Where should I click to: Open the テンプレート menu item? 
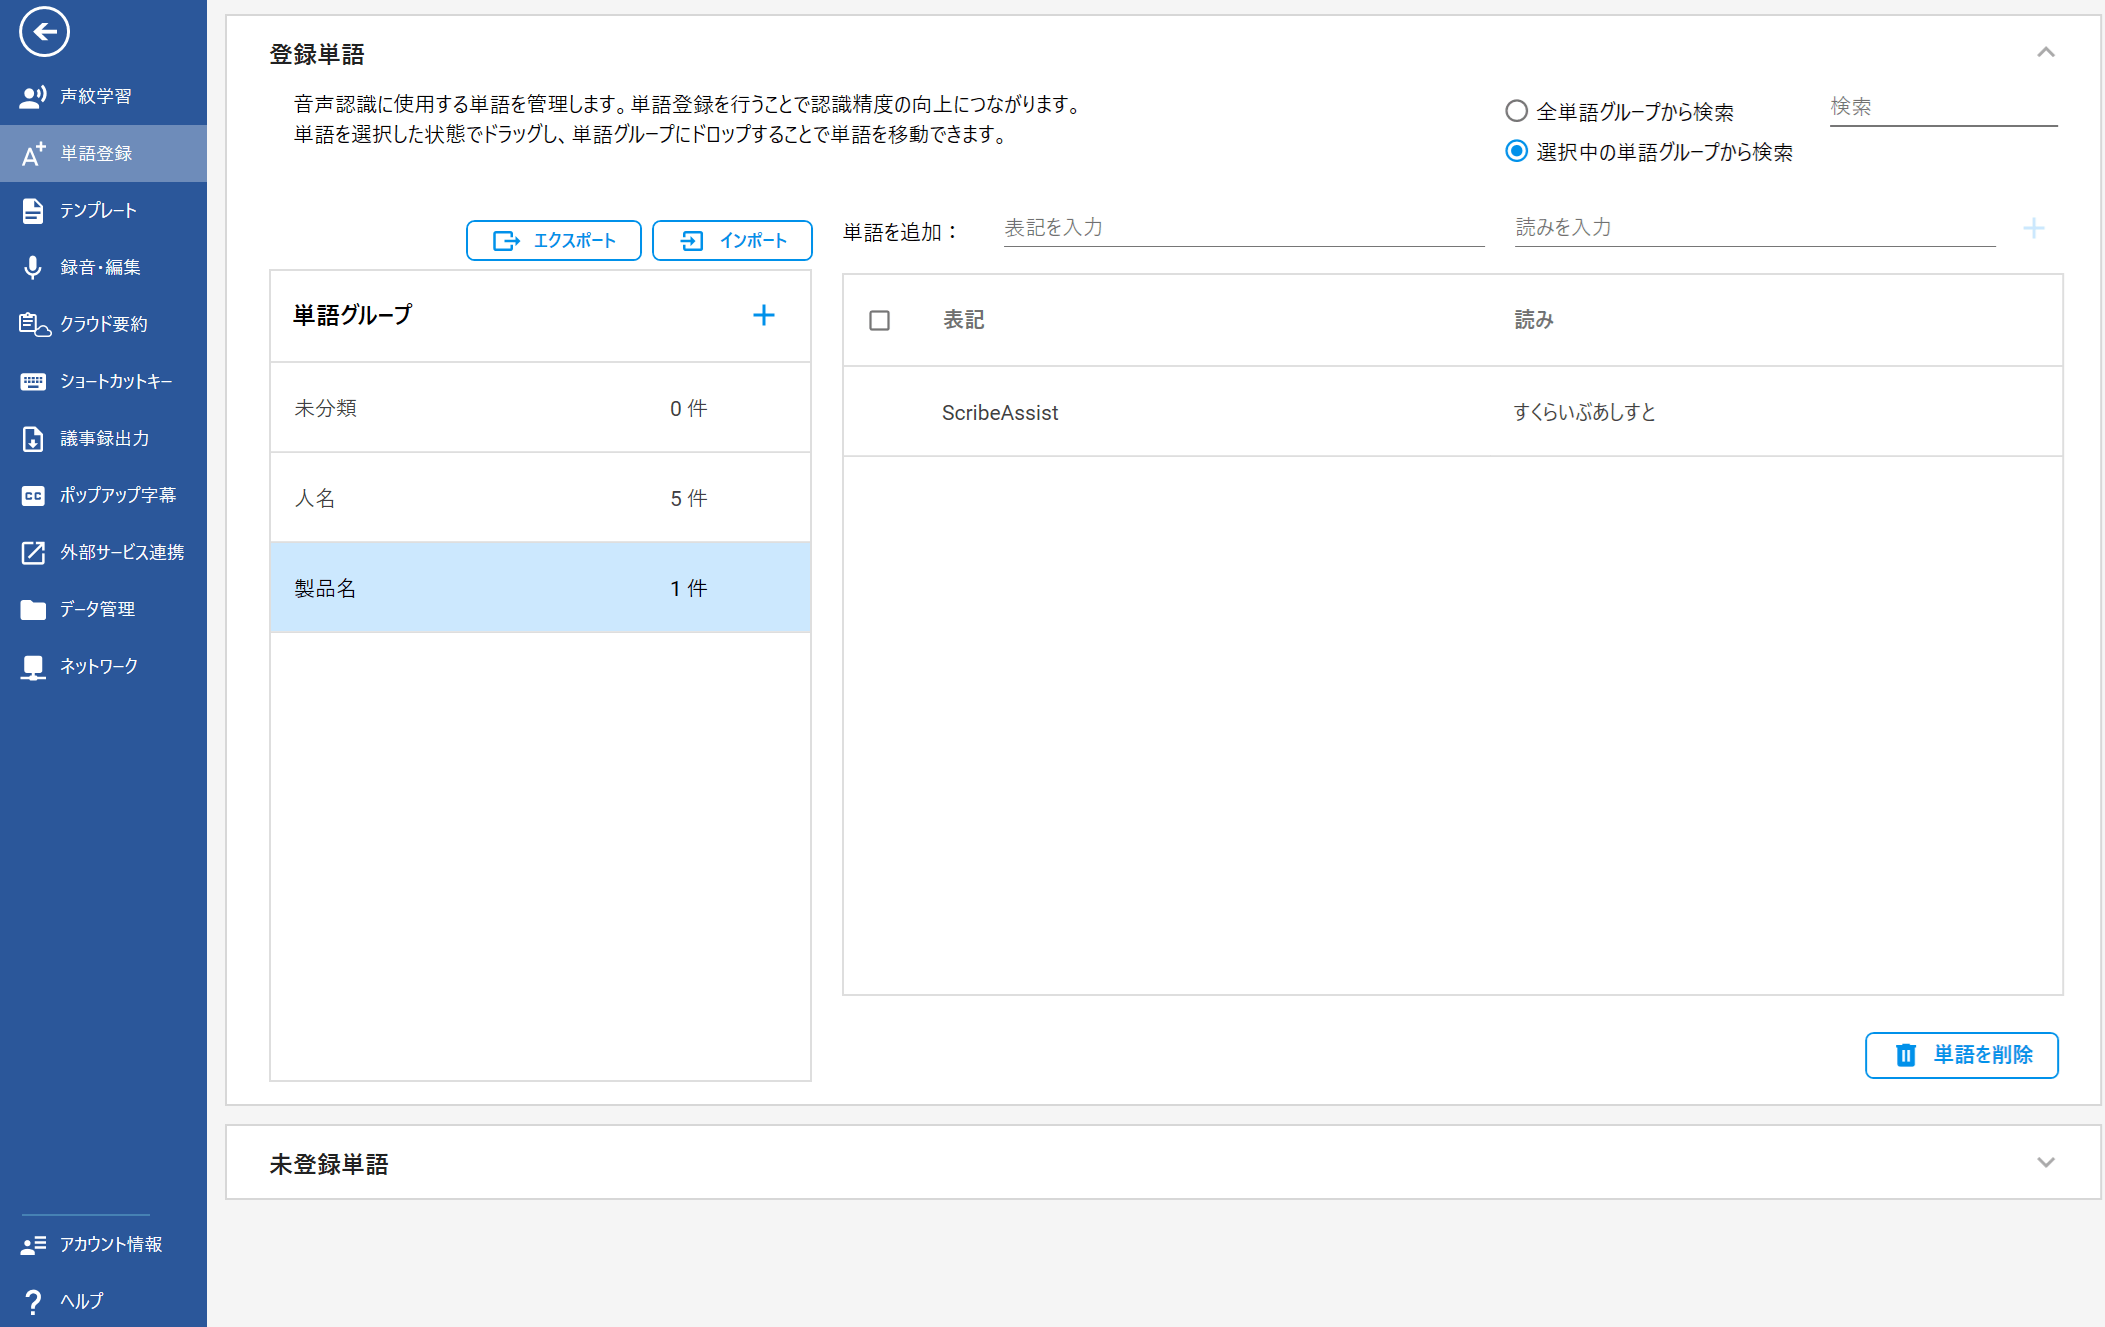(x=98, y=210)
